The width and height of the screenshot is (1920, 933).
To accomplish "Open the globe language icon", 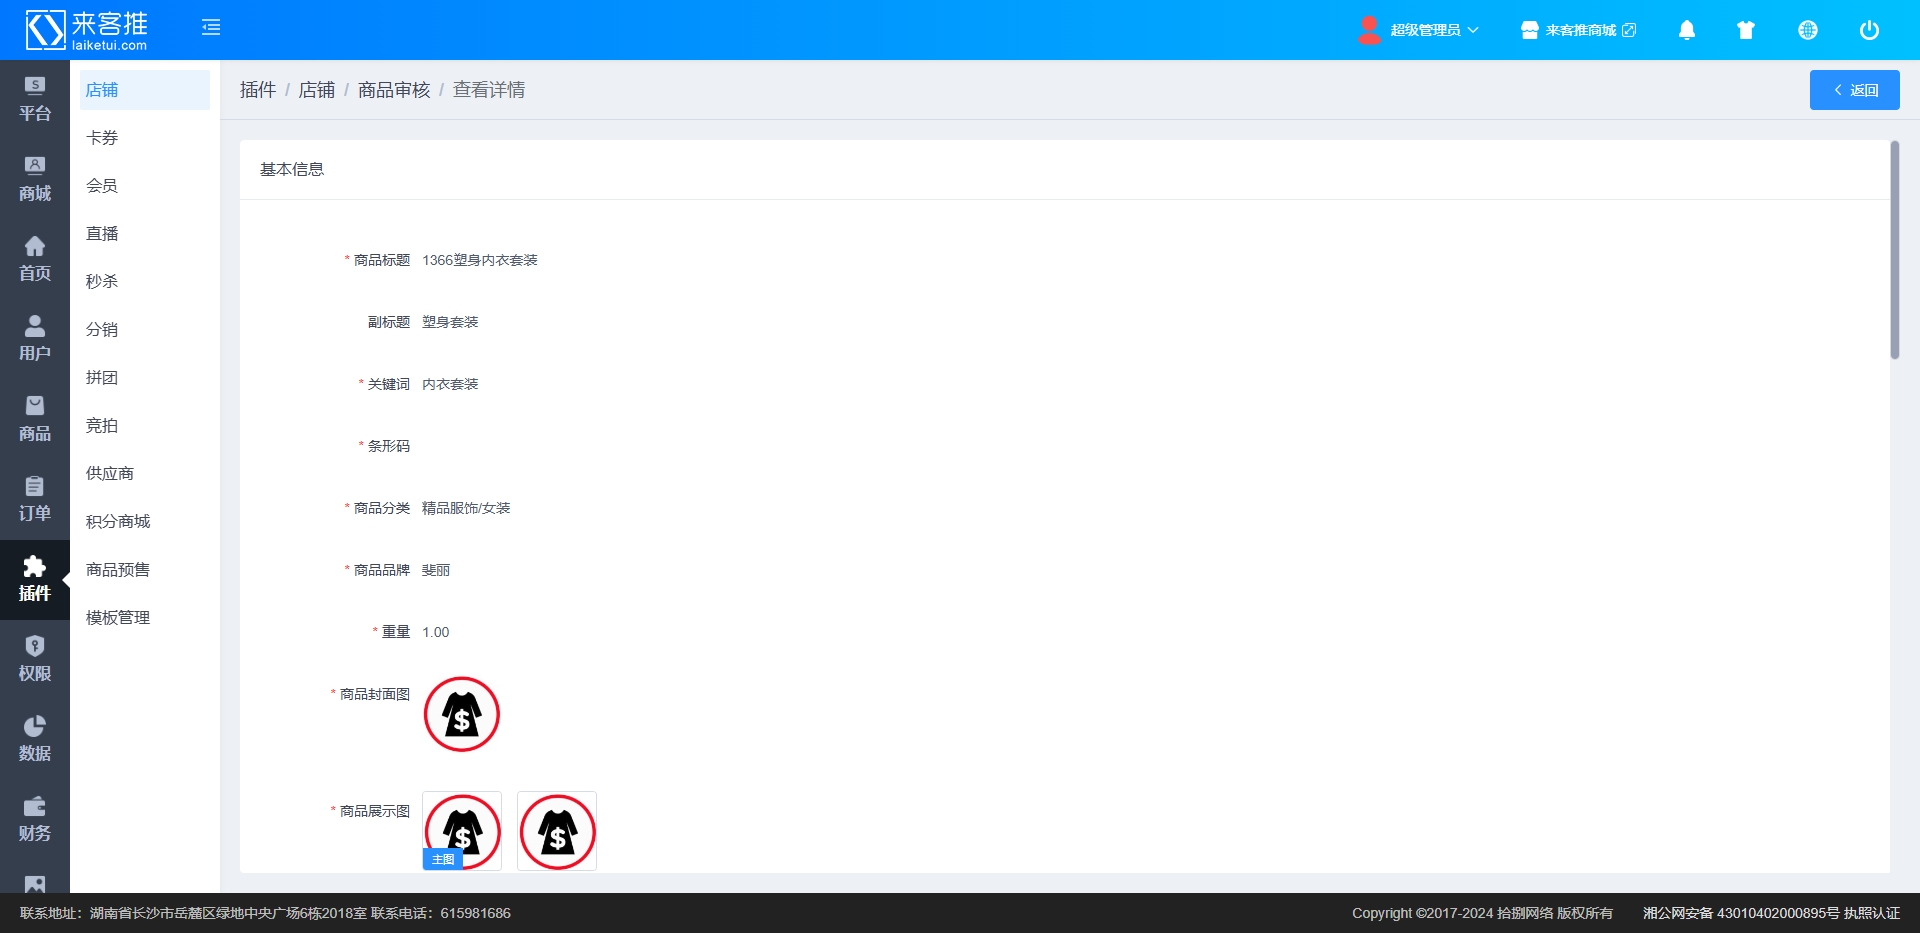I will [1807, 30].
